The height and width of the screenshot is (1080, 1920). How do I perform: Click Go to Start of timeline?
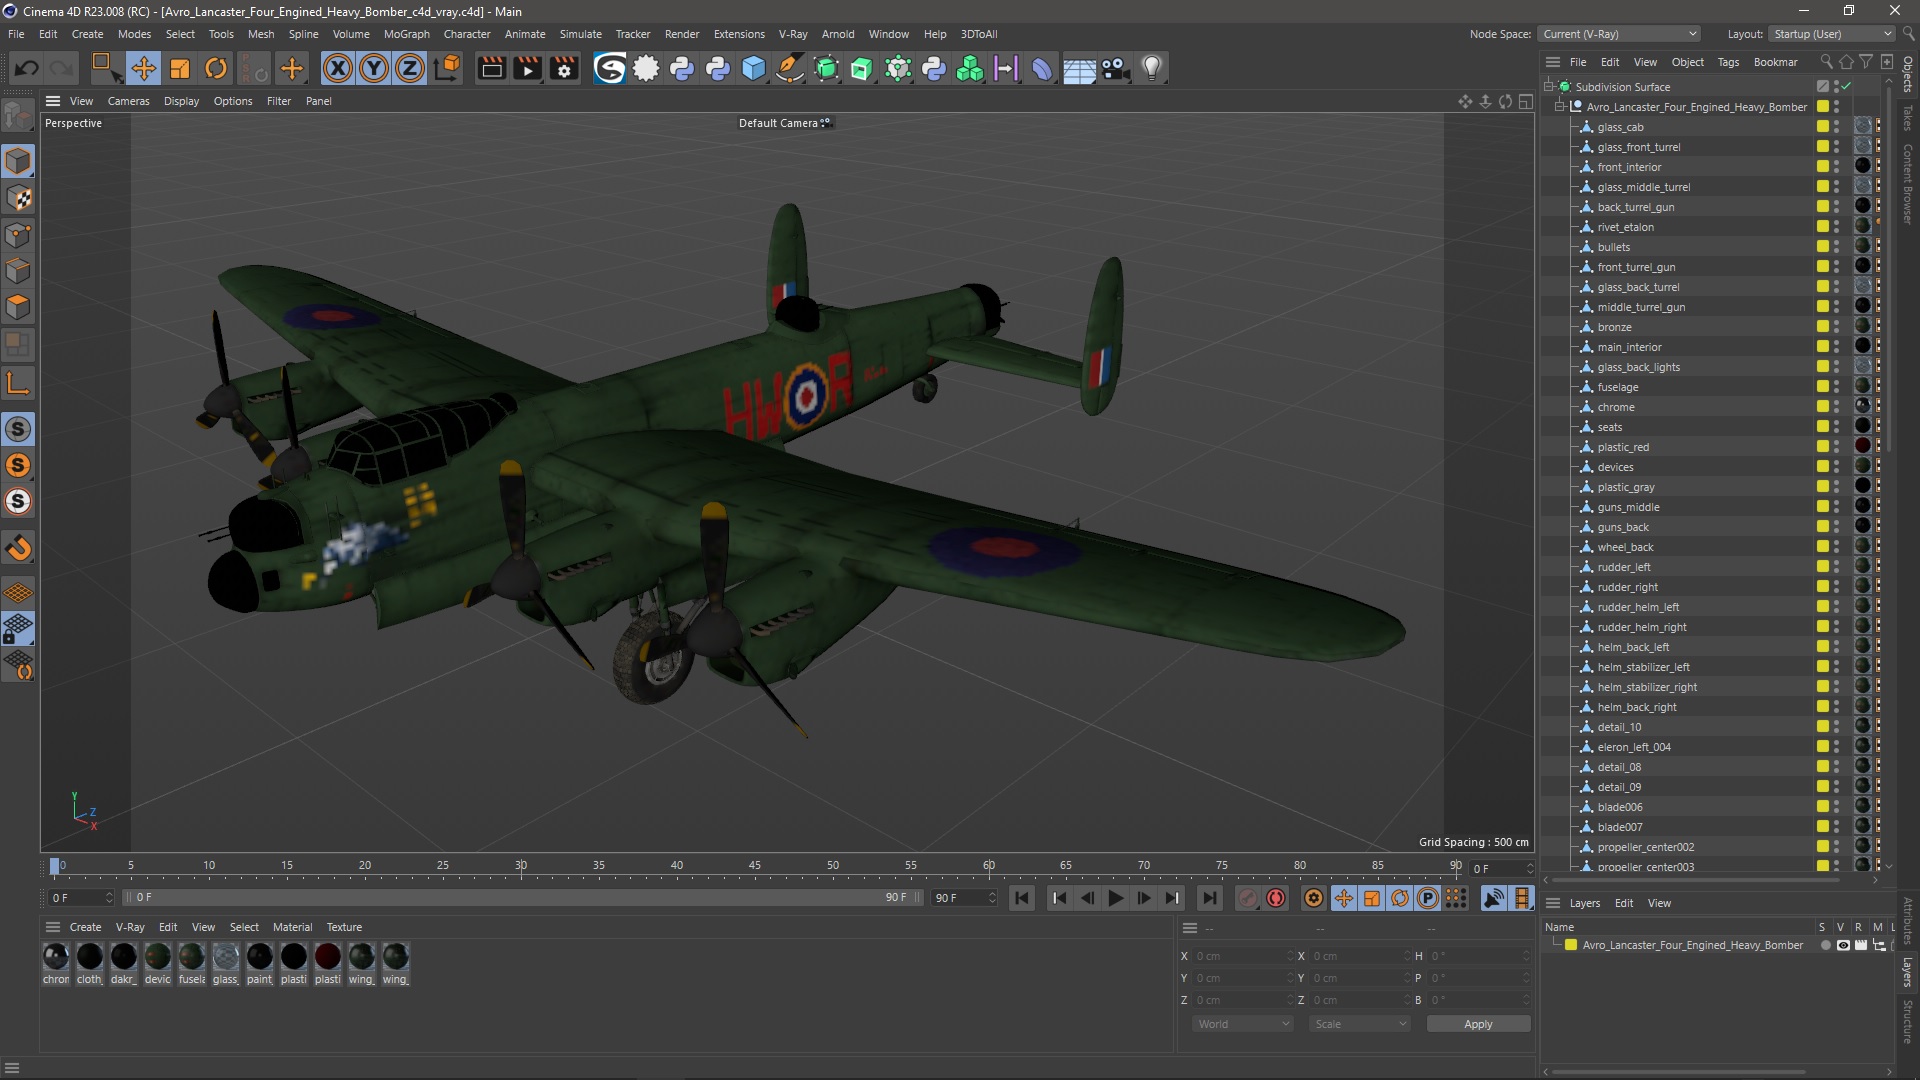pos(1021,898)
